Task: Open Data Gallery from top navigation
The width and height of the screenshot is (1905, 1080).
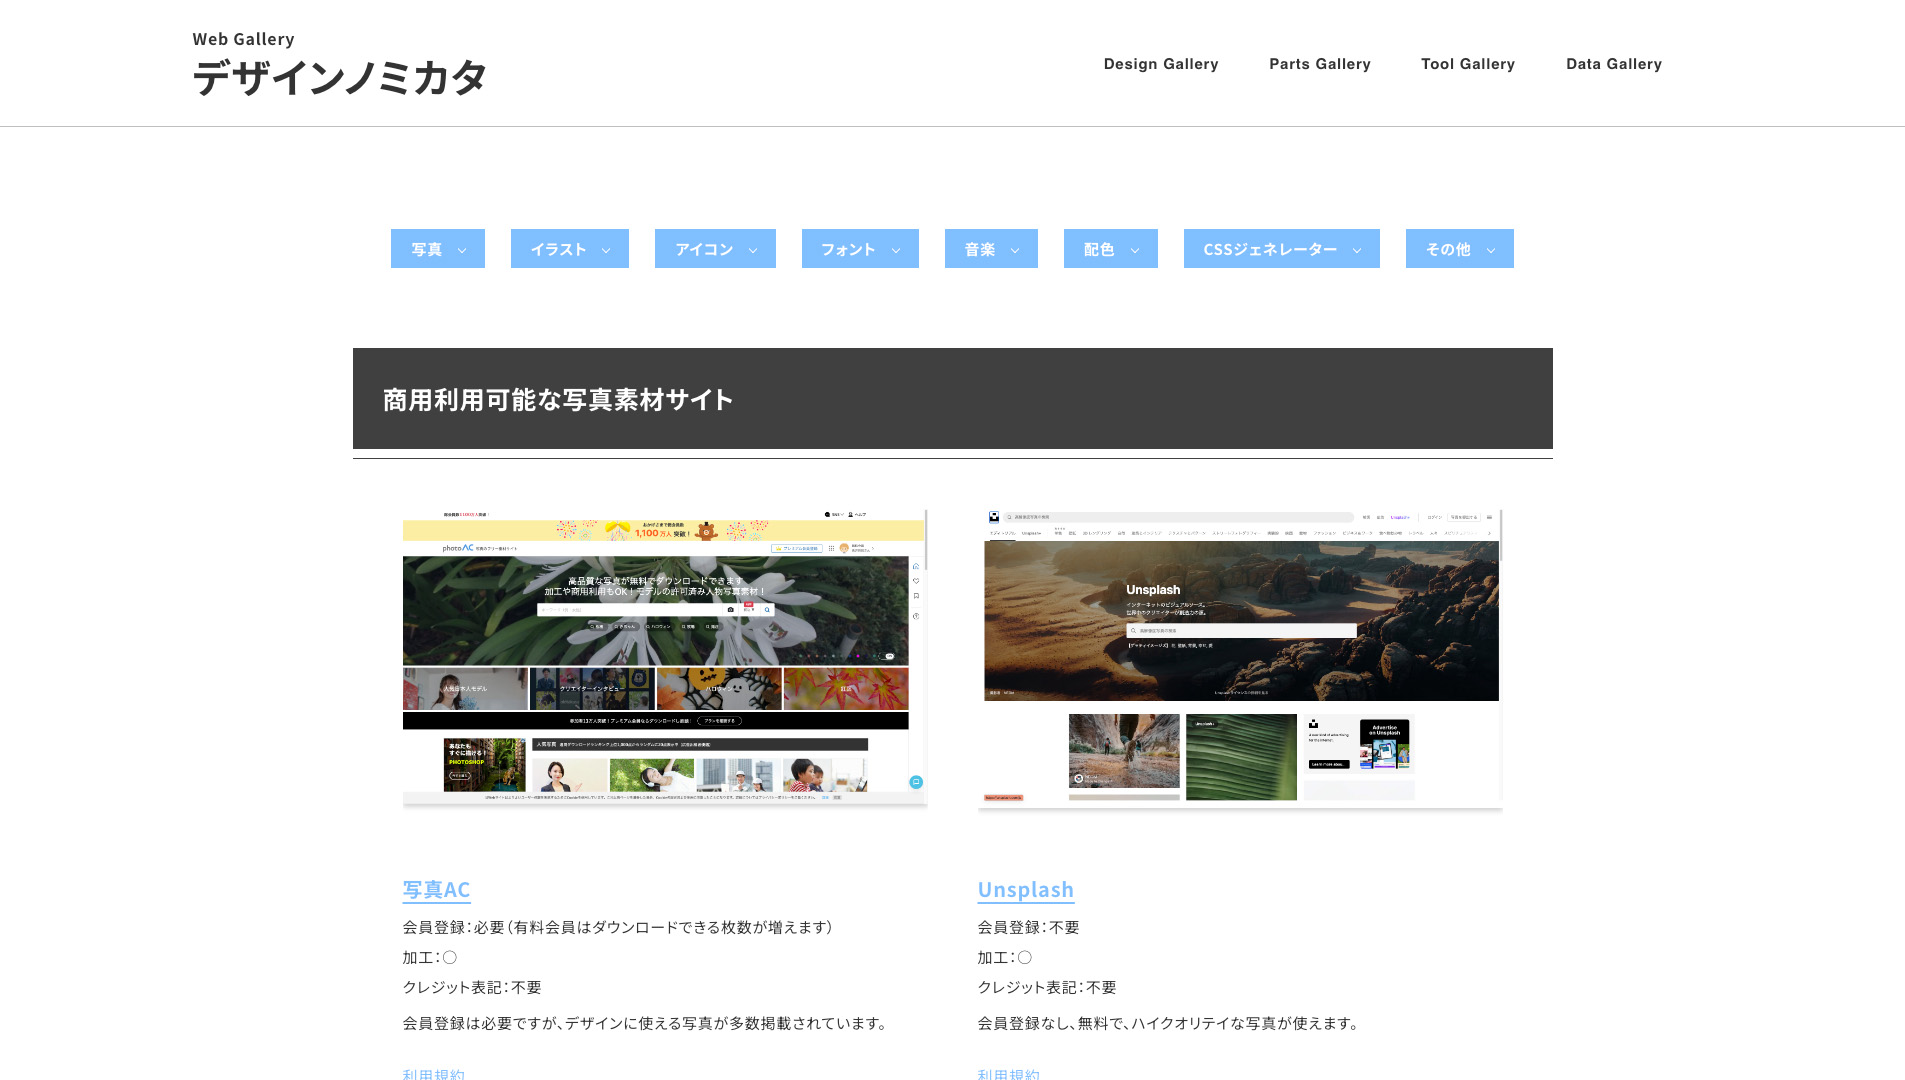Action: (1613, 64)
